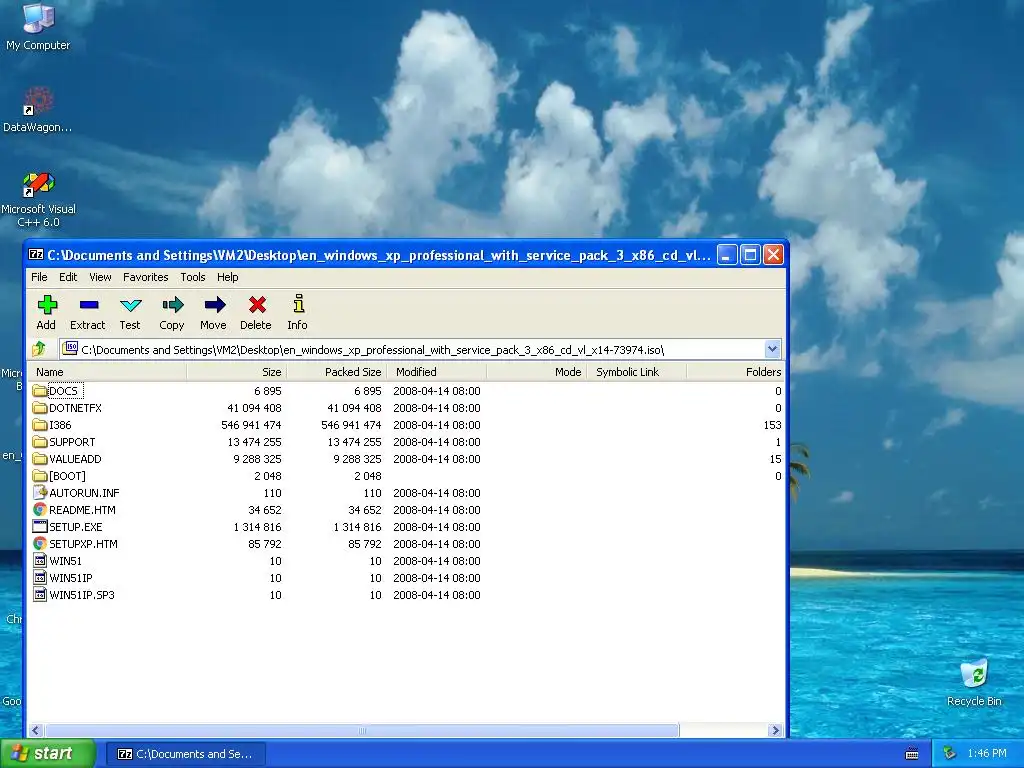The width and height of the screenshot is (1024, 768).
Task: Click the horizontal scrollbar right arrow
Action: tap(776, 730)
